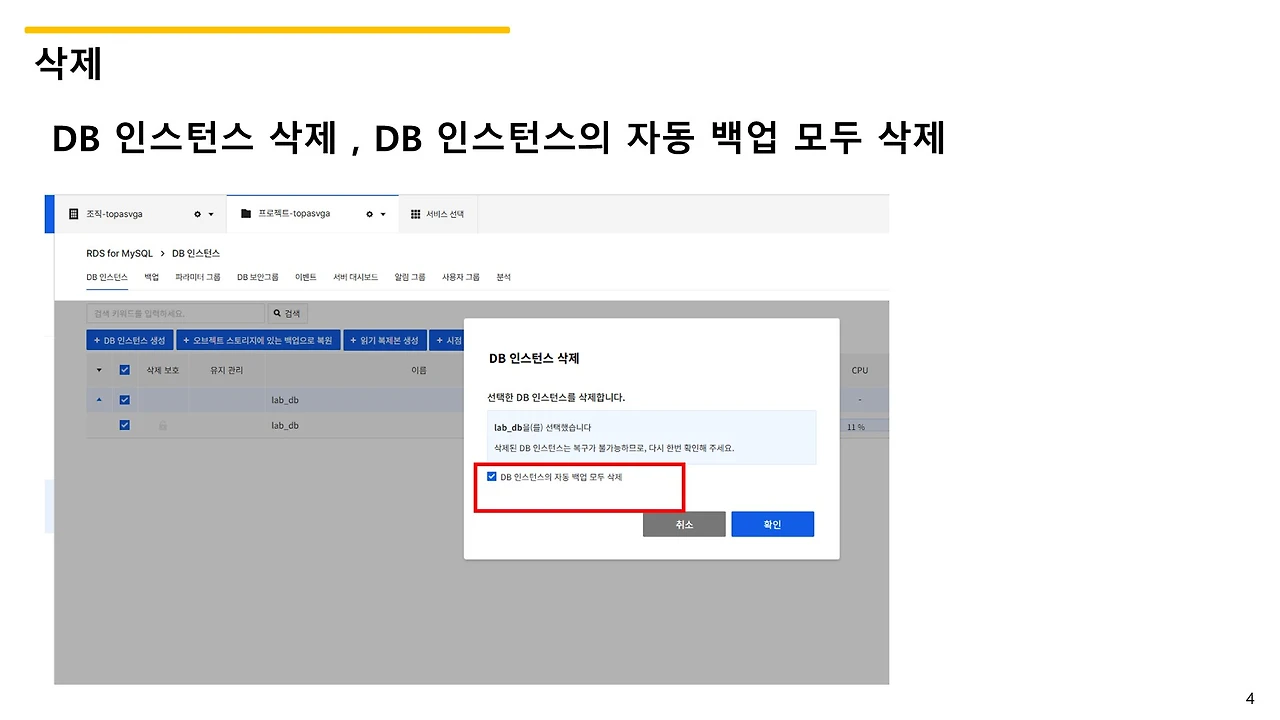
Task: Check the checkbox on the second lab_db row
Action: [x=124, y=425]
